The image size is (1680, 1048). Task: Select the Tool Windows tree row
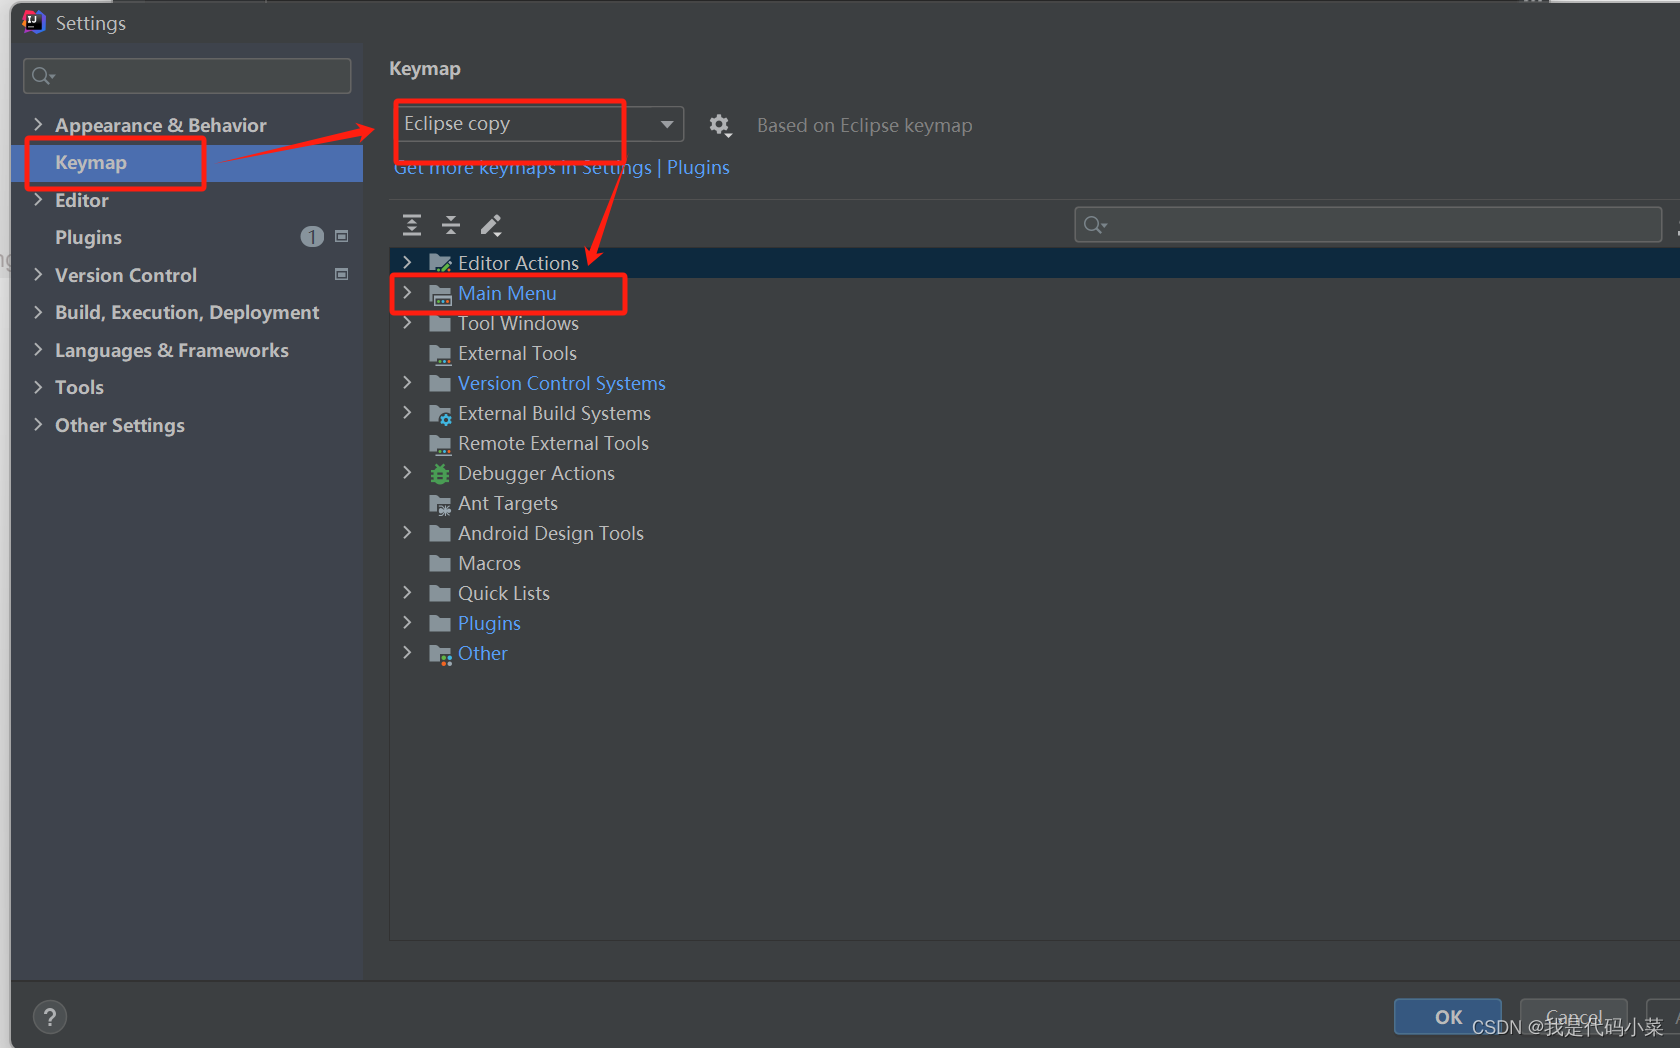pos(1034,323)
